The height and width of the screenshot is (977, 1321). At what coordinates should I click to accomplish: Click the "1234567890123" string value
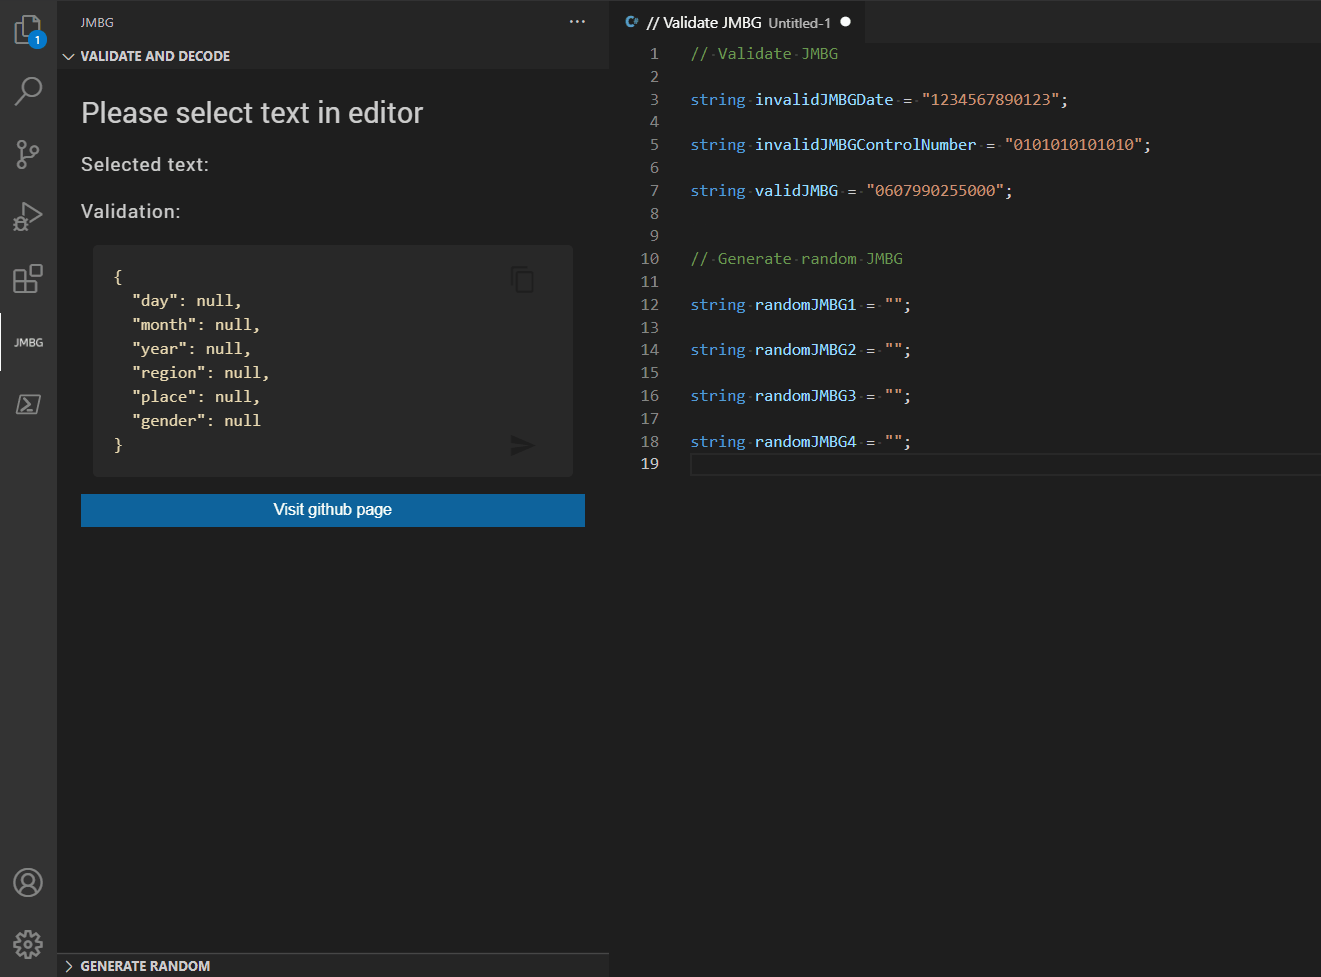coord(990,99)
